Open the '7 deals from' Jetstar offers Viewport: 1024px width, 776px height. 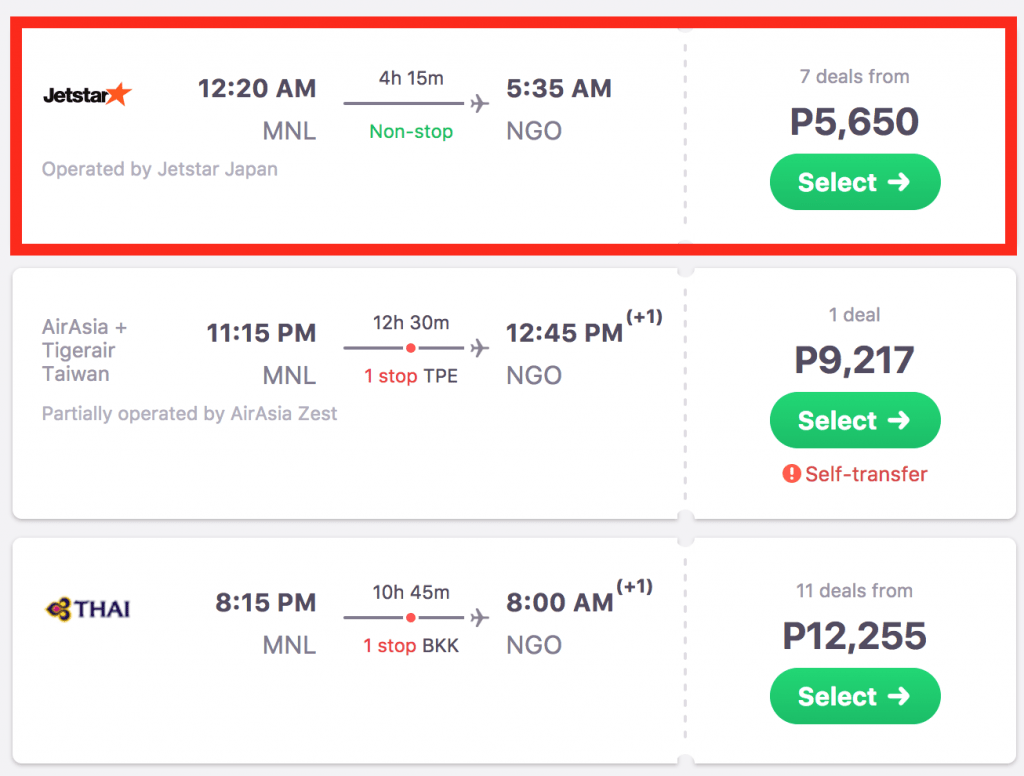(x=854, y=76)
